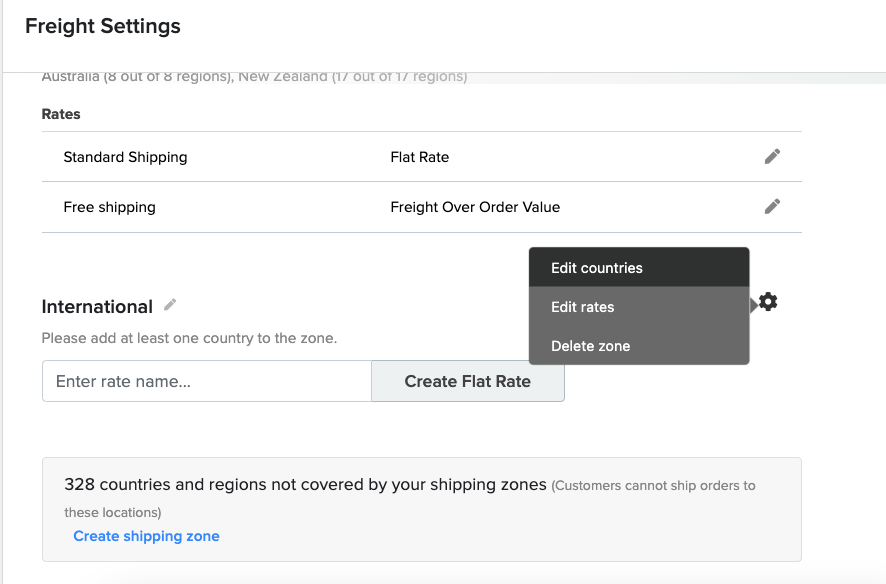Click Freight Over Order Value cell

click(x=475, y=207)
